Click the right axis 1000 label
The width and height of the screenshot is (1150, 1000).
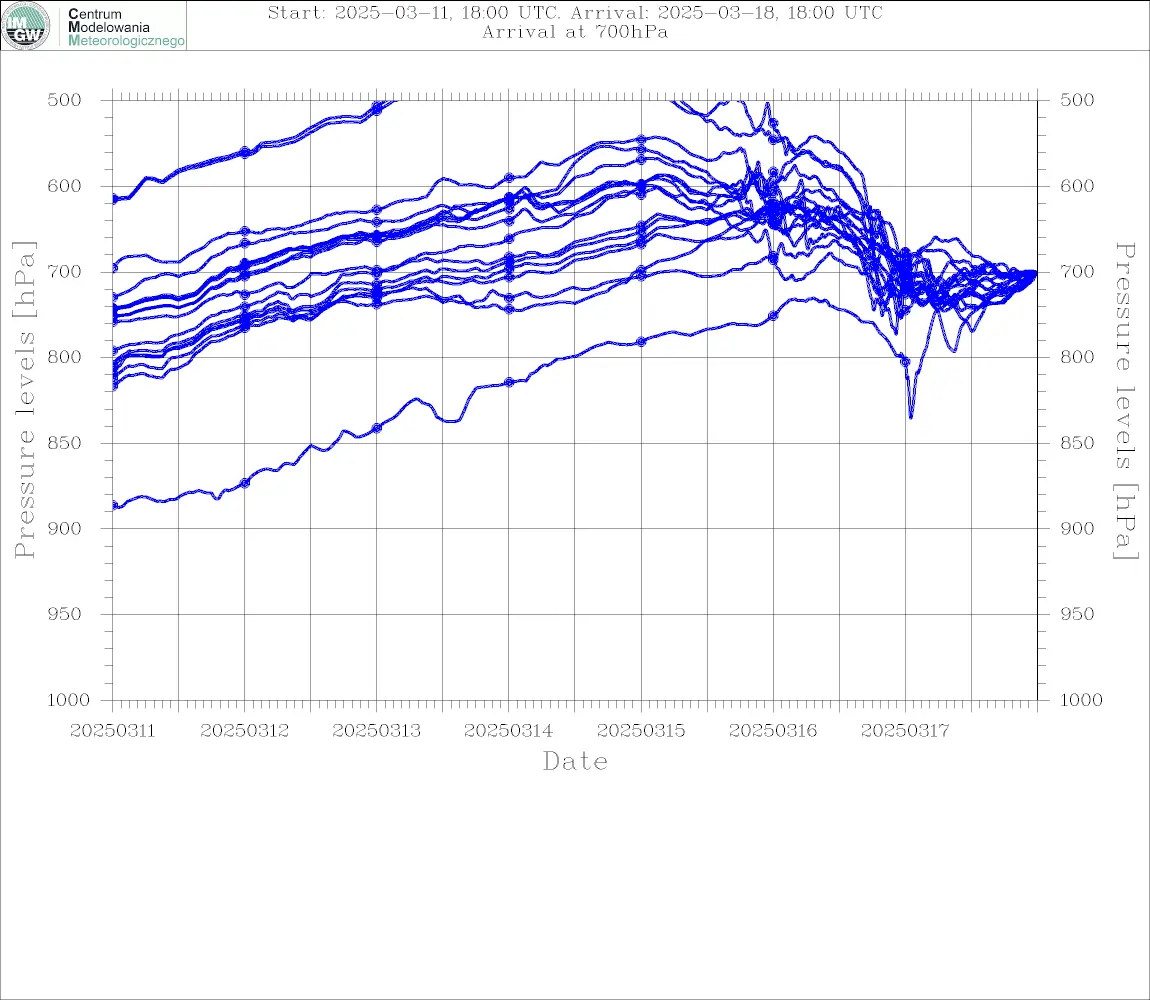[x=1081, y=700]
